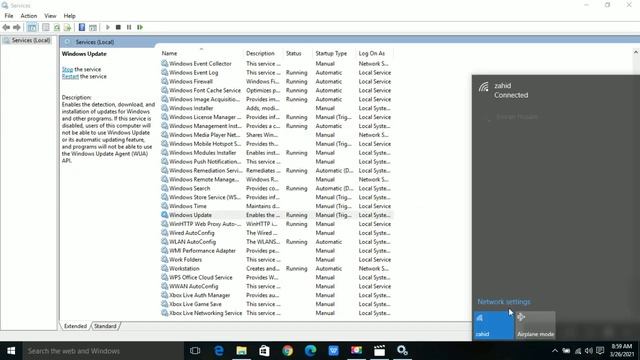Select the Windows Update service row
This screenshot has height=360, width=640.
click(x=276, y=215)
